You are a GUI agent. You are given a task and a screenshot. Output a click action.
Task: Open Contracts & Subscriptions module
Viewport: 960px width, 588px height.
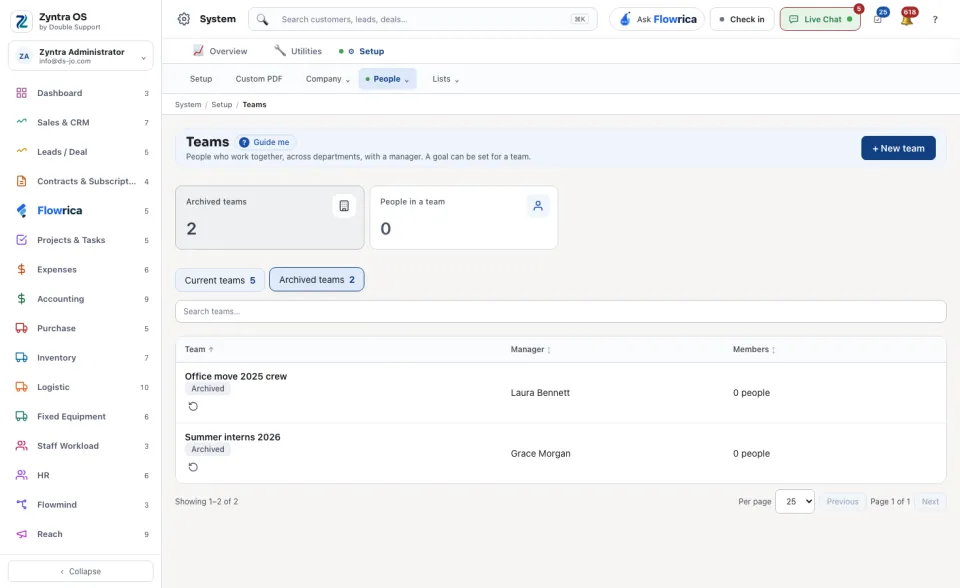[81, 181]
